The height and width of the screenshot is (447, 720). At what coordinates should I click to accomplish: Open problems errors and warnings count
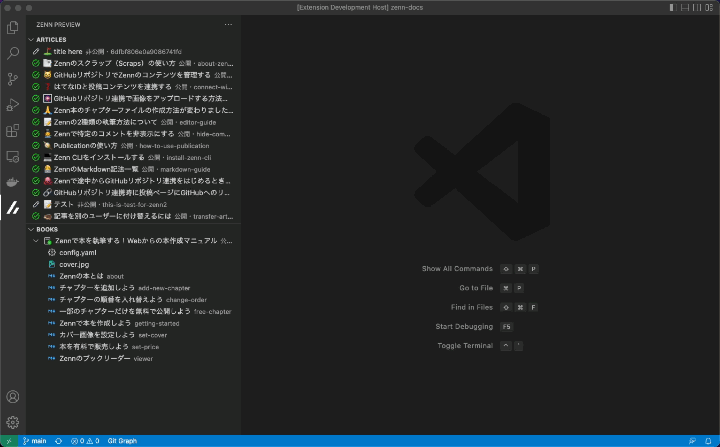click(x=85, y=441)
